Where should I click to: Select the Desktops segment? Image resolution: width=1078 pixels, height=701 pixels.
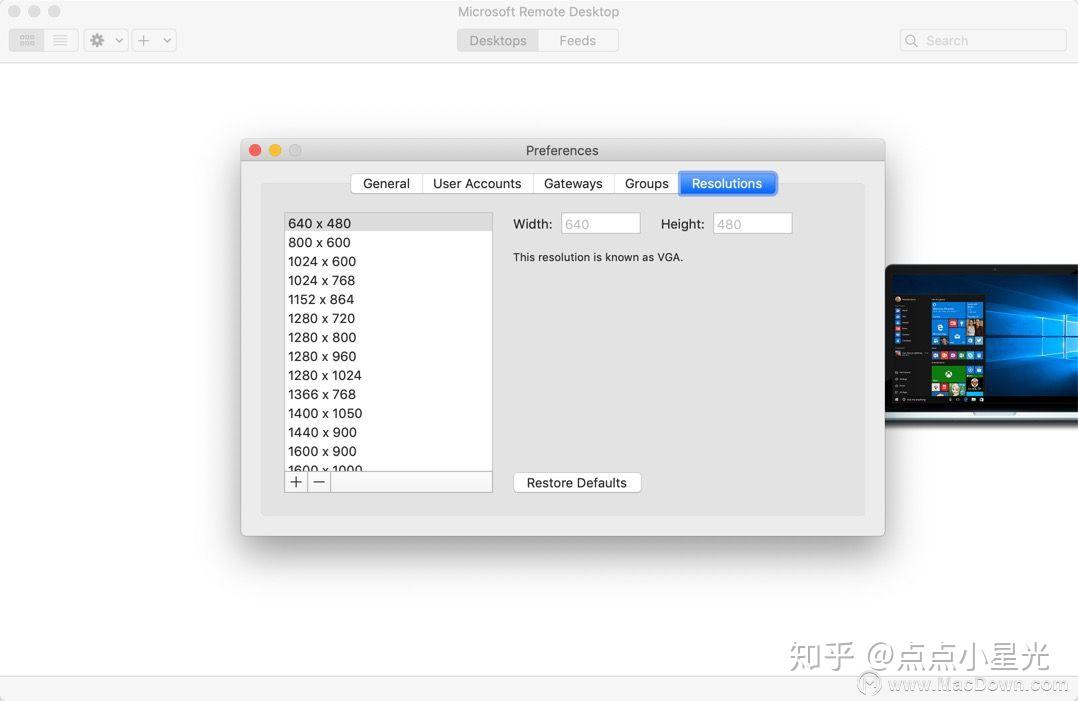[x=498, y=41]
